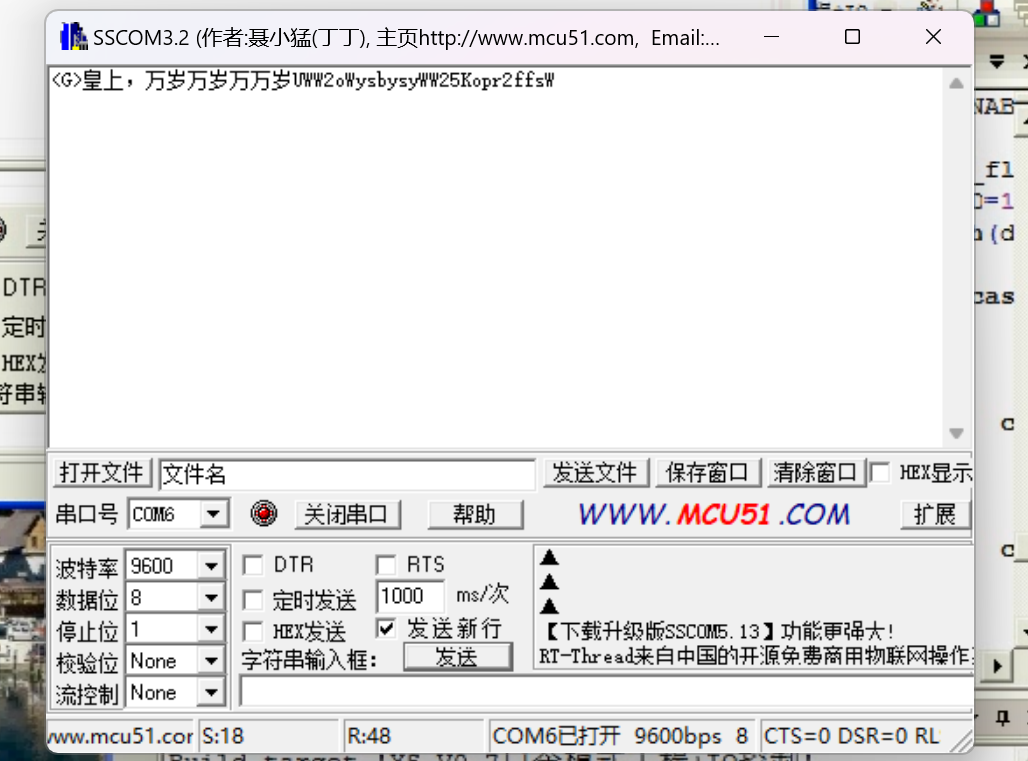Open the 帮助 help button
This screenshot has height=761, width=1028.
pos(475,515)
